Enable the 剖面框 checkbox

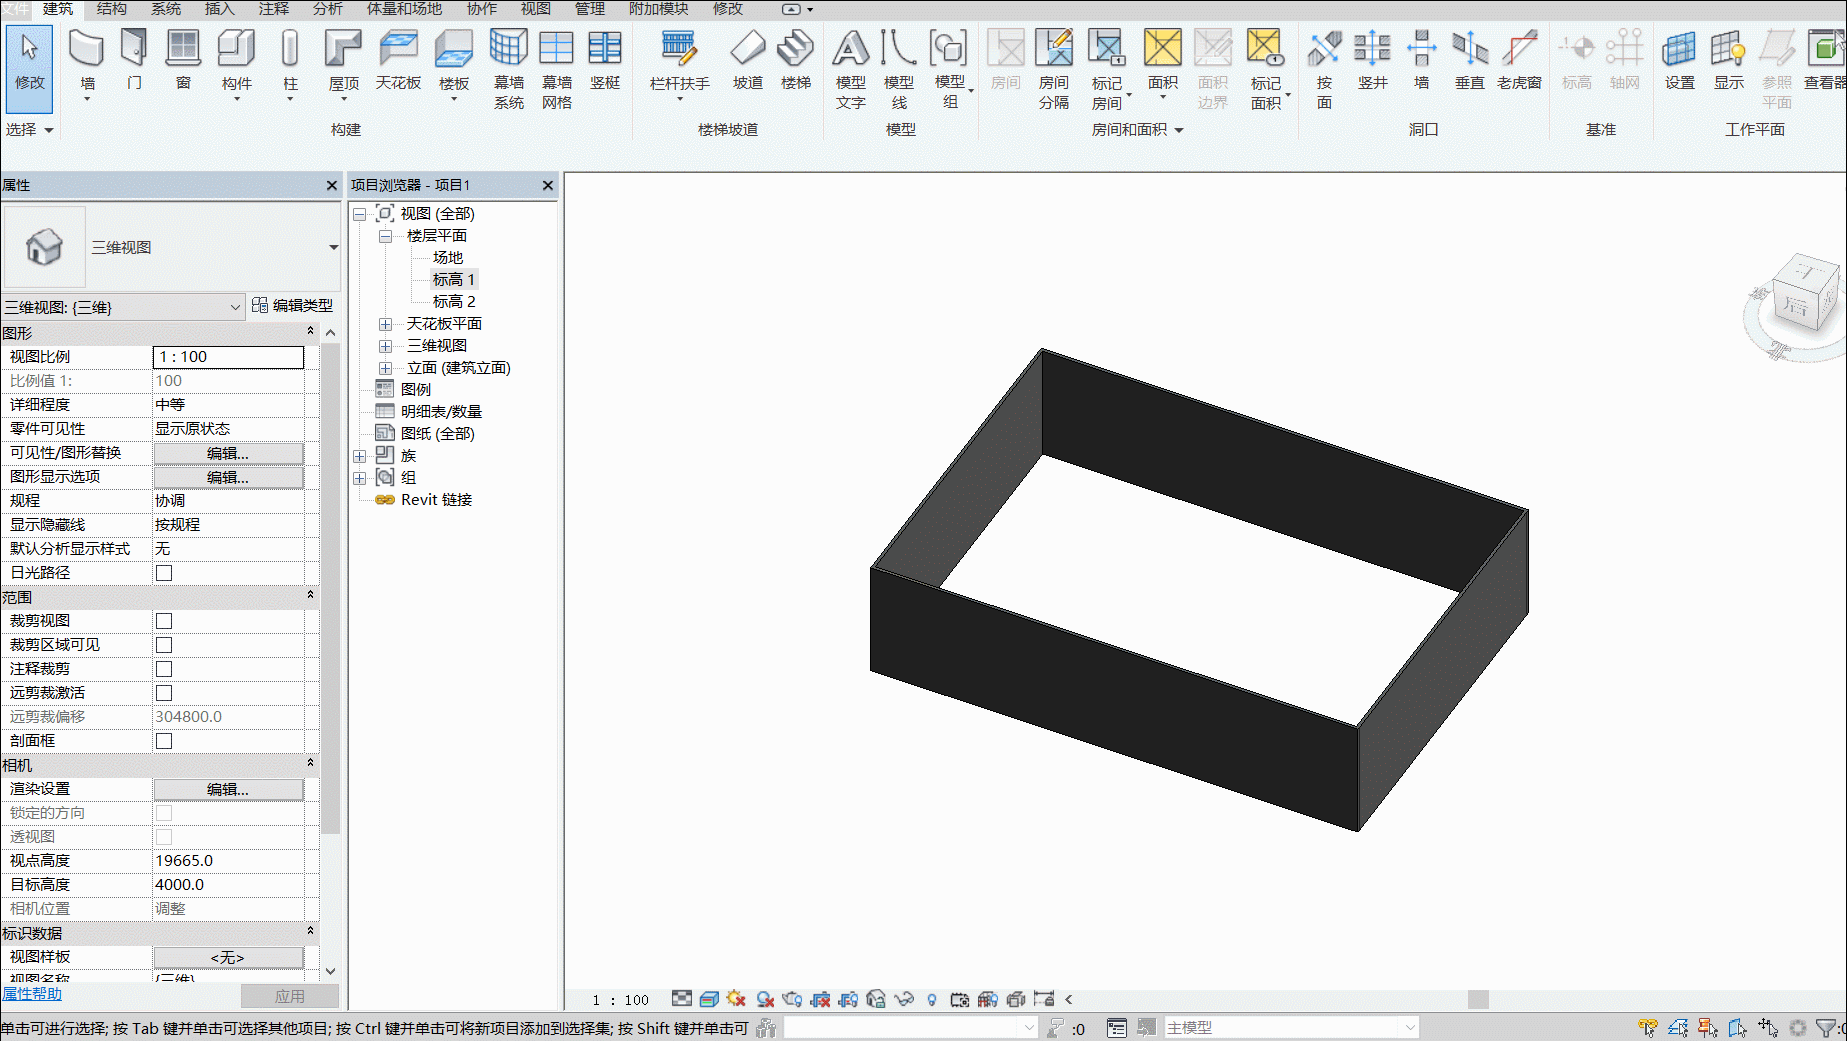coord(164,741)
